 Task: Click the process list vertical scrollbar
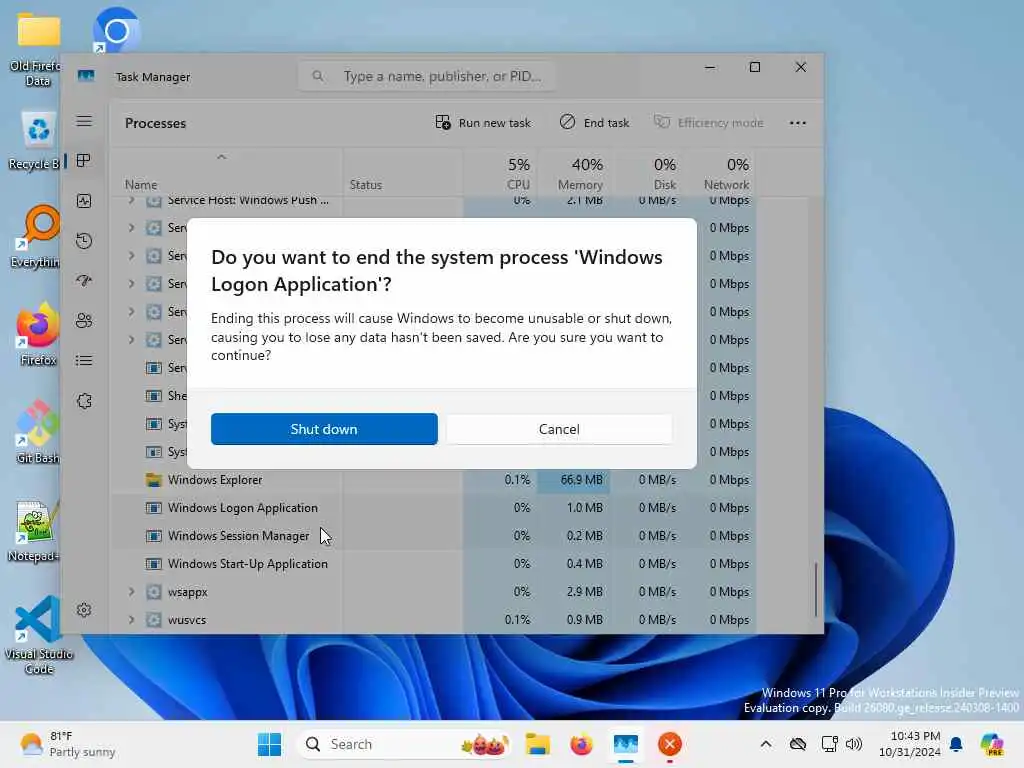point(816,590)
